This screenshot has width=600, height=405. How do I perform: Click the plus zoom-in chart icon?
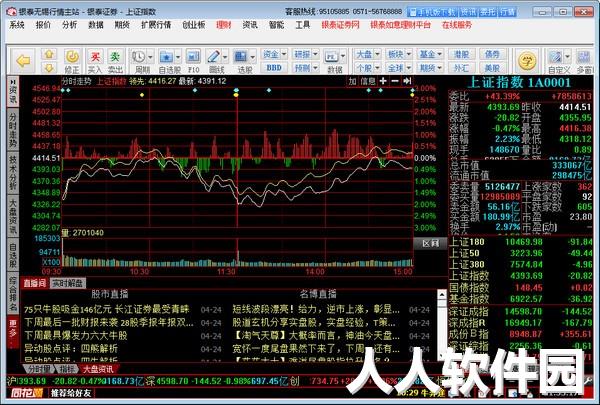383,81
